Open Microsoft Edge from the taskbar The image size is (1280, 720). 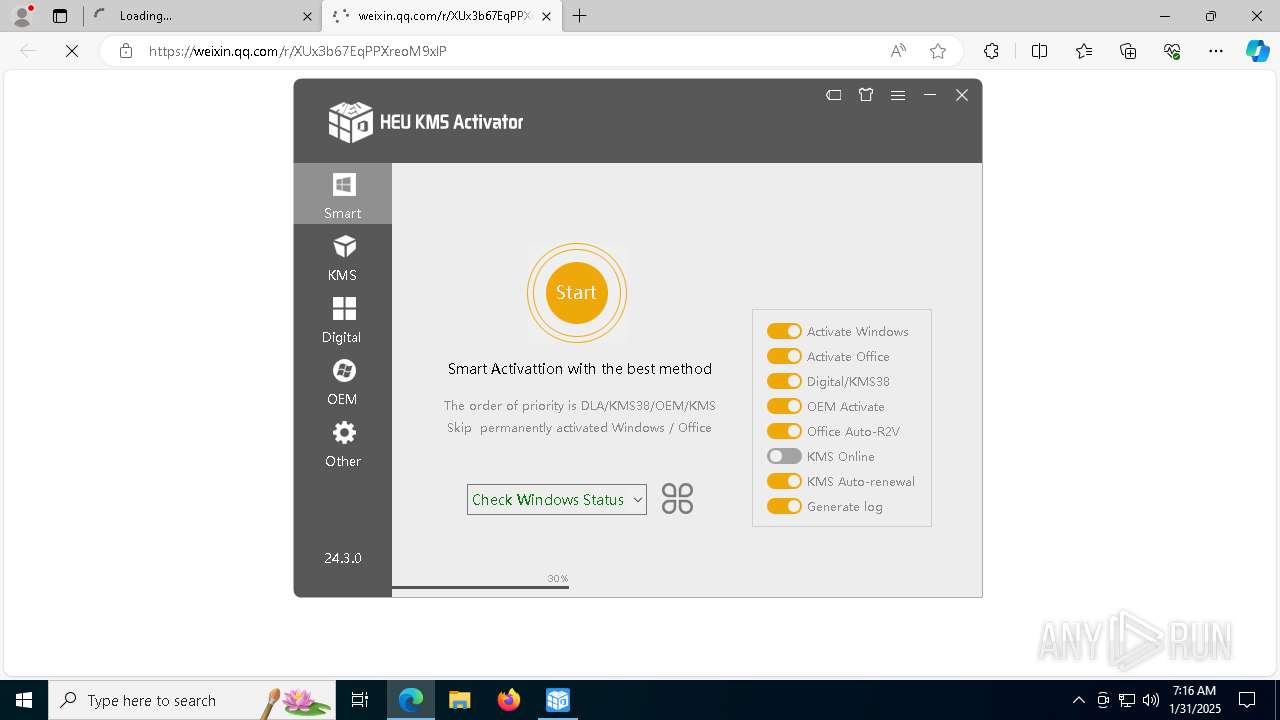(411, 700)
